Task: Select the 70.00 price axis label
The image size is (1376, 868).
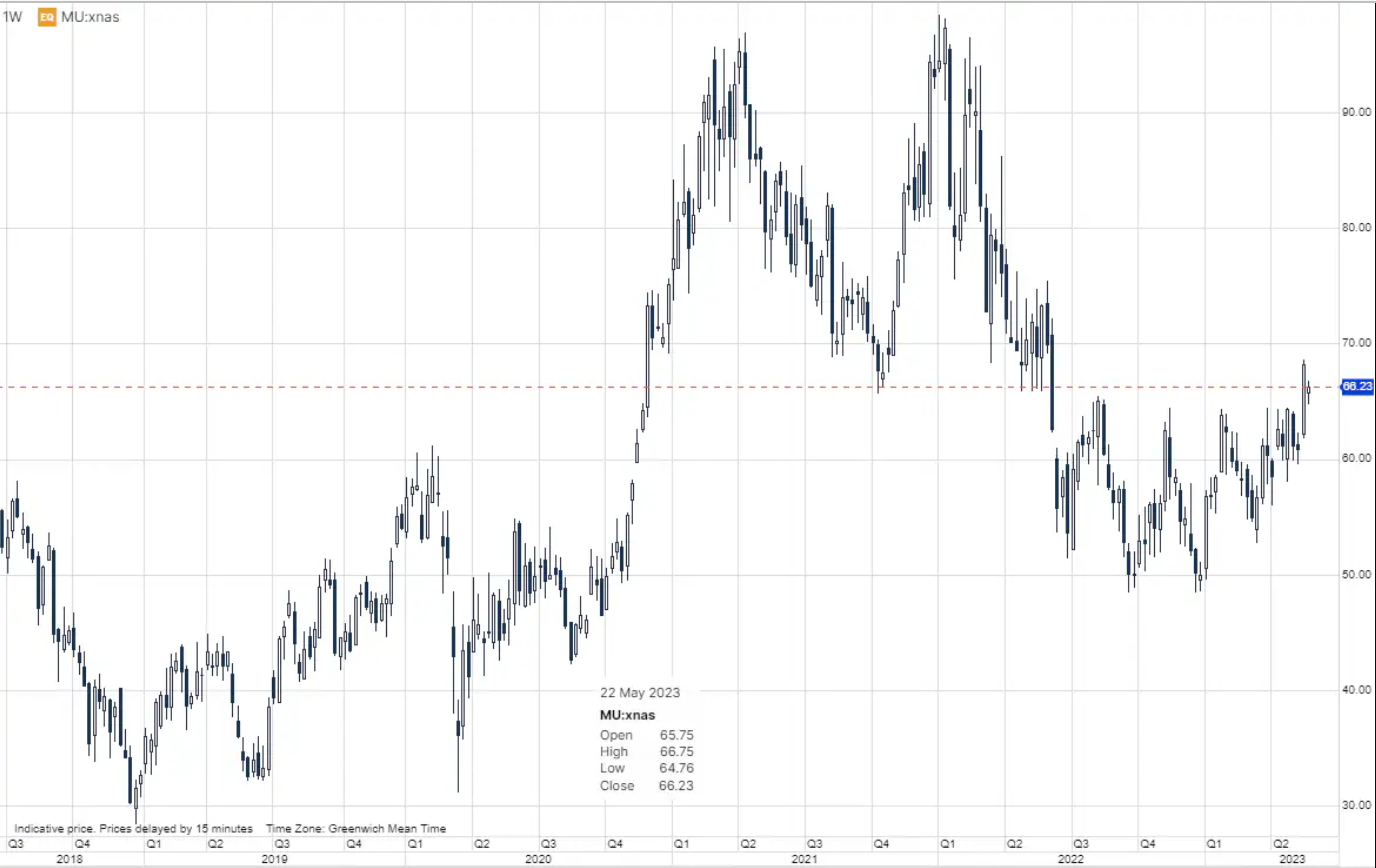Action: coord(1356,343)
